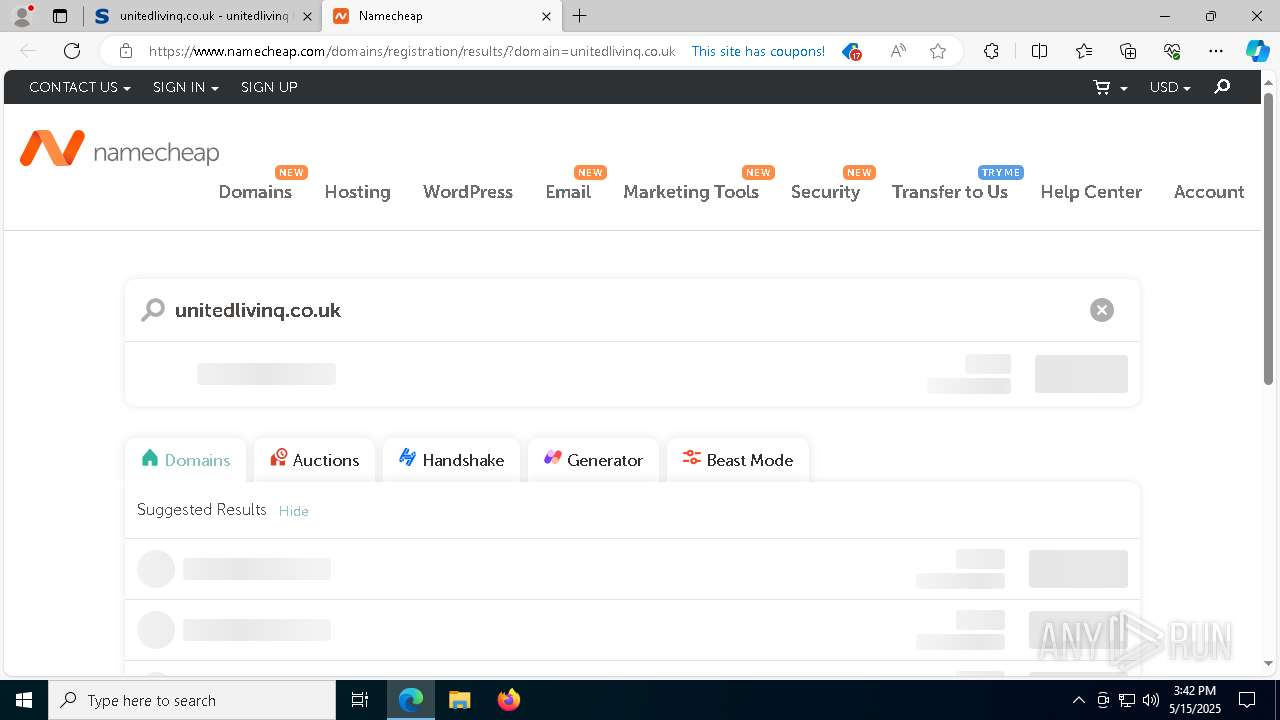The width and height of the screenshot is (1280, 720).
Task: Add page to favorites star icon
Action: point(938,51)
